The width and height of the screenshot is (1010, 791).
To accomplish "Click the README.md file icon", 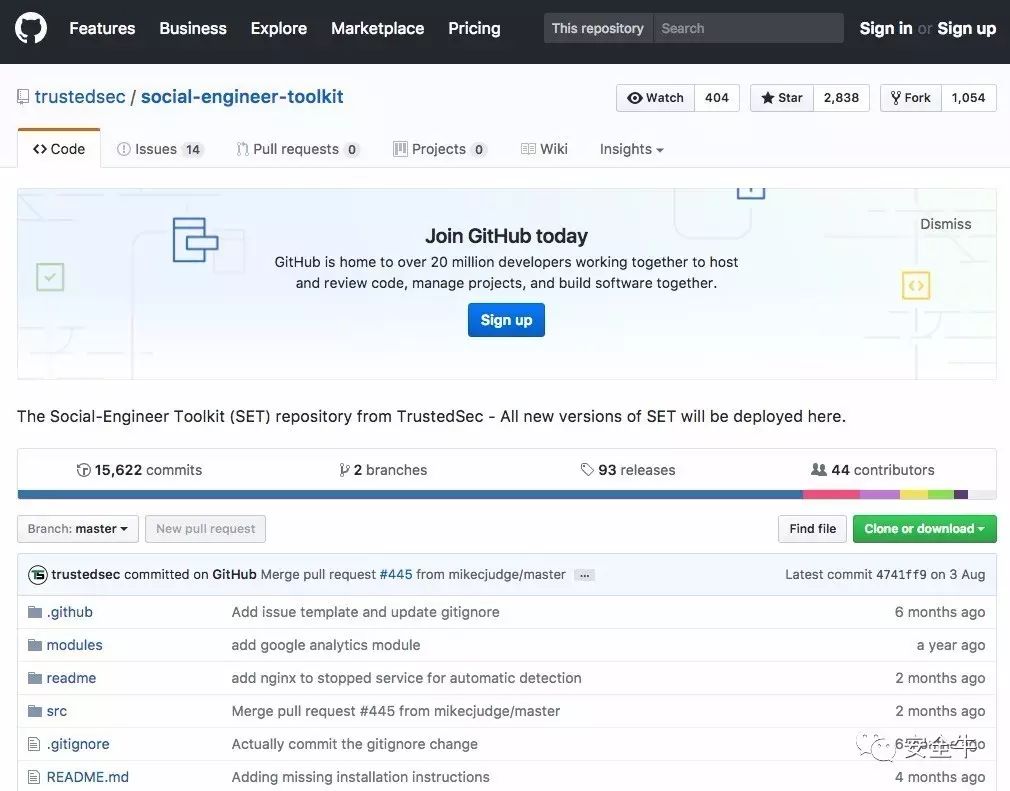I will click(x=34, y=777).
